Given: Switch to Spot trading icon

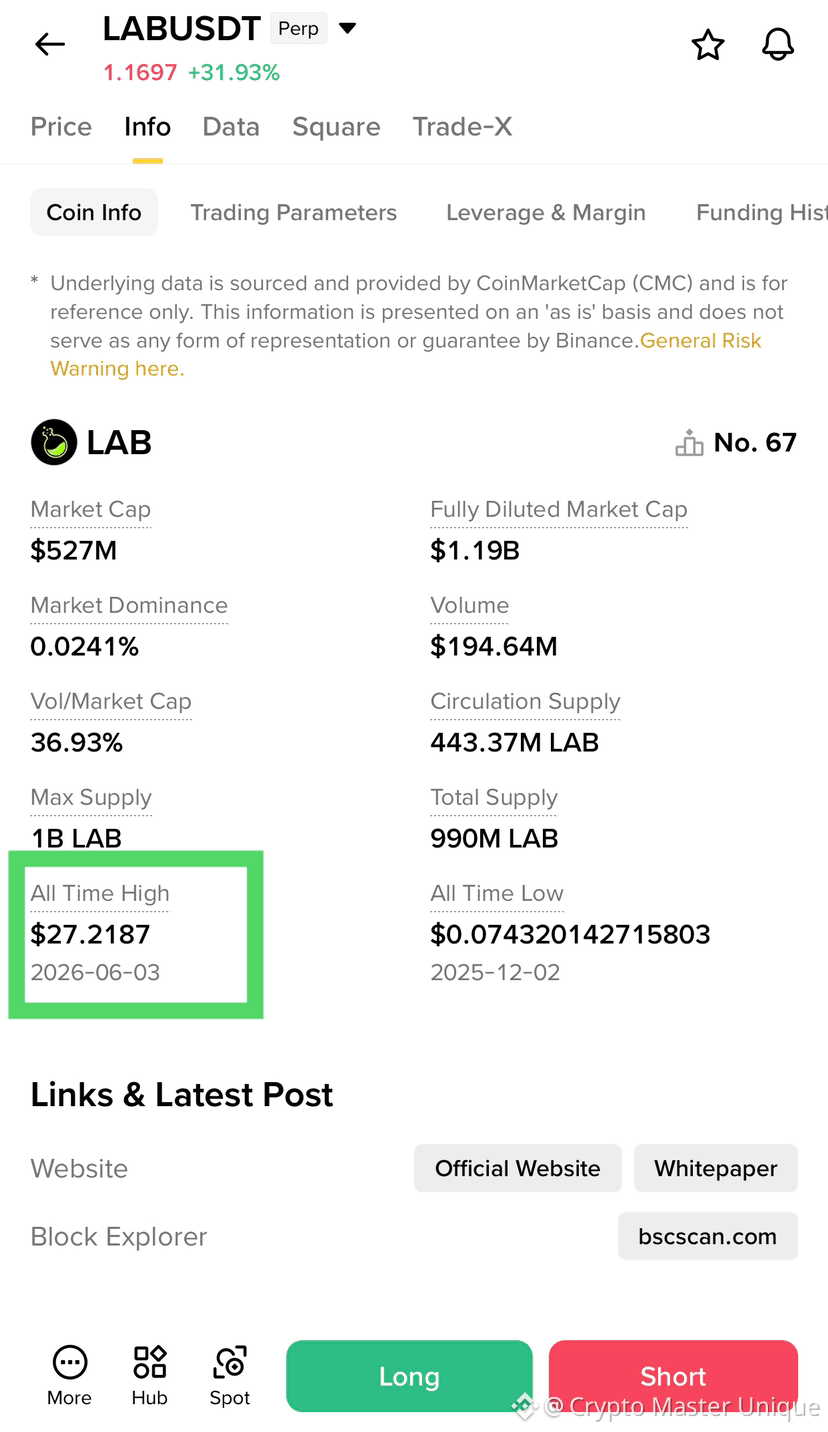Looking at the screenshot, I should pyautogui.click(x=230, y=1362).
